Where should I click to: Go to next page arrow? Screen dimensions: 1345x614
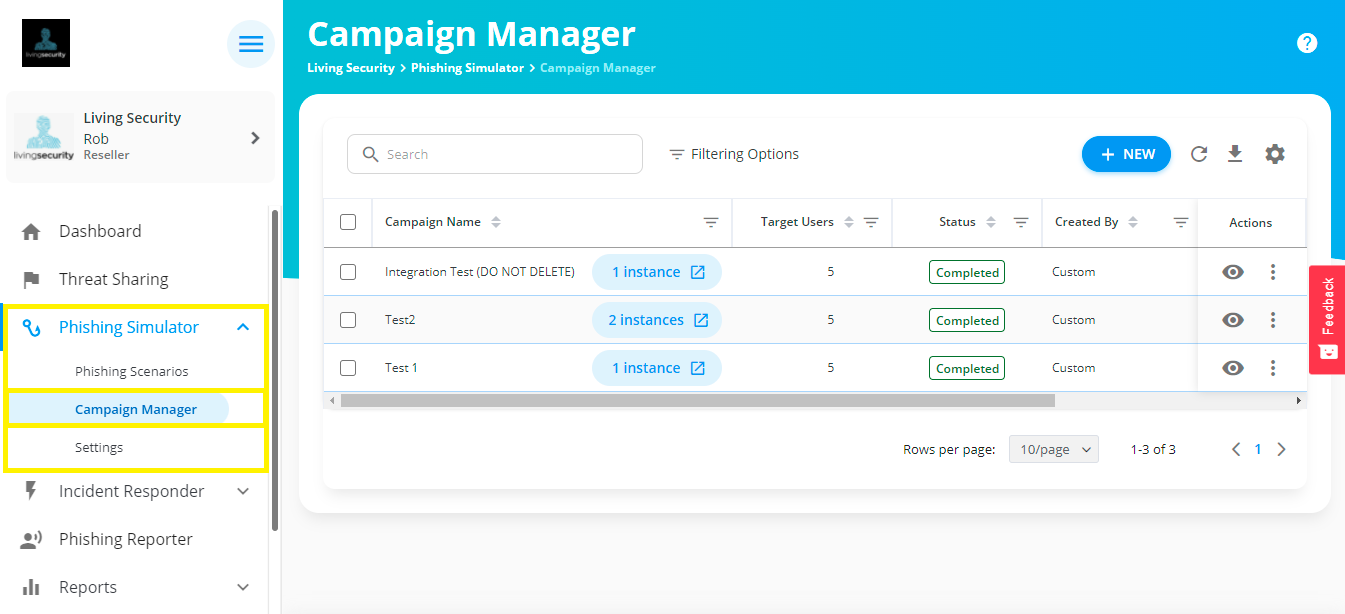click(x=1282, y=450)
